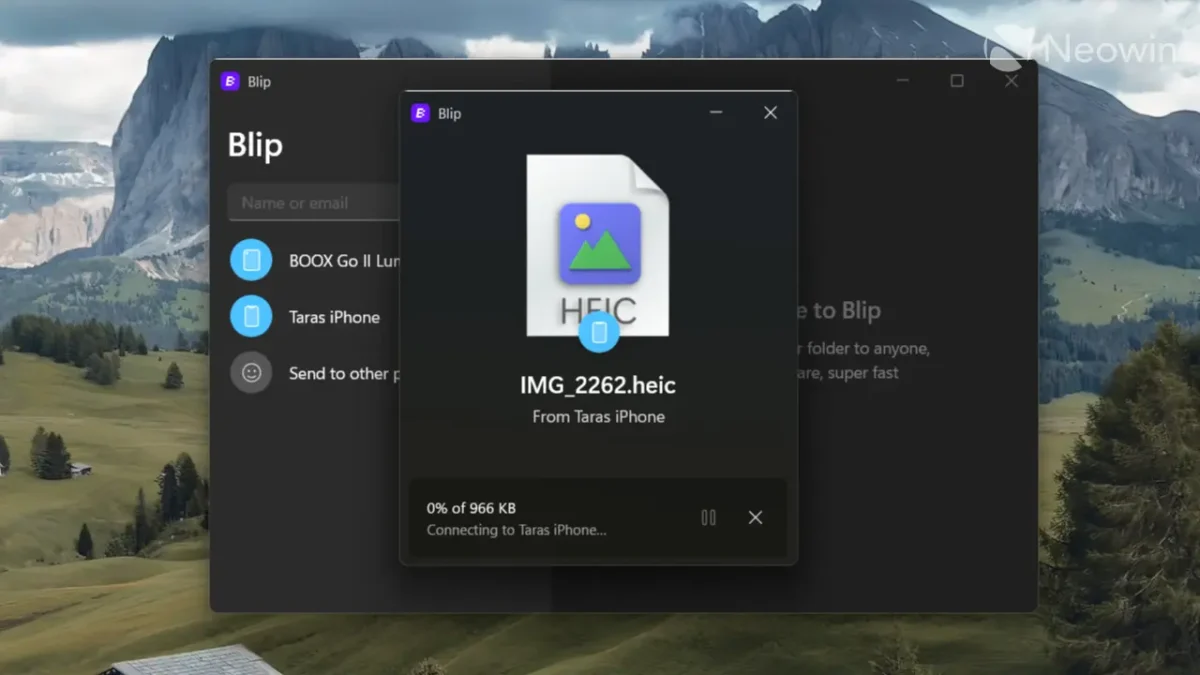Viewport: 1200px width, 675px height.
Task: Click the Blip logo in main window title
Action: click(230, 81)
